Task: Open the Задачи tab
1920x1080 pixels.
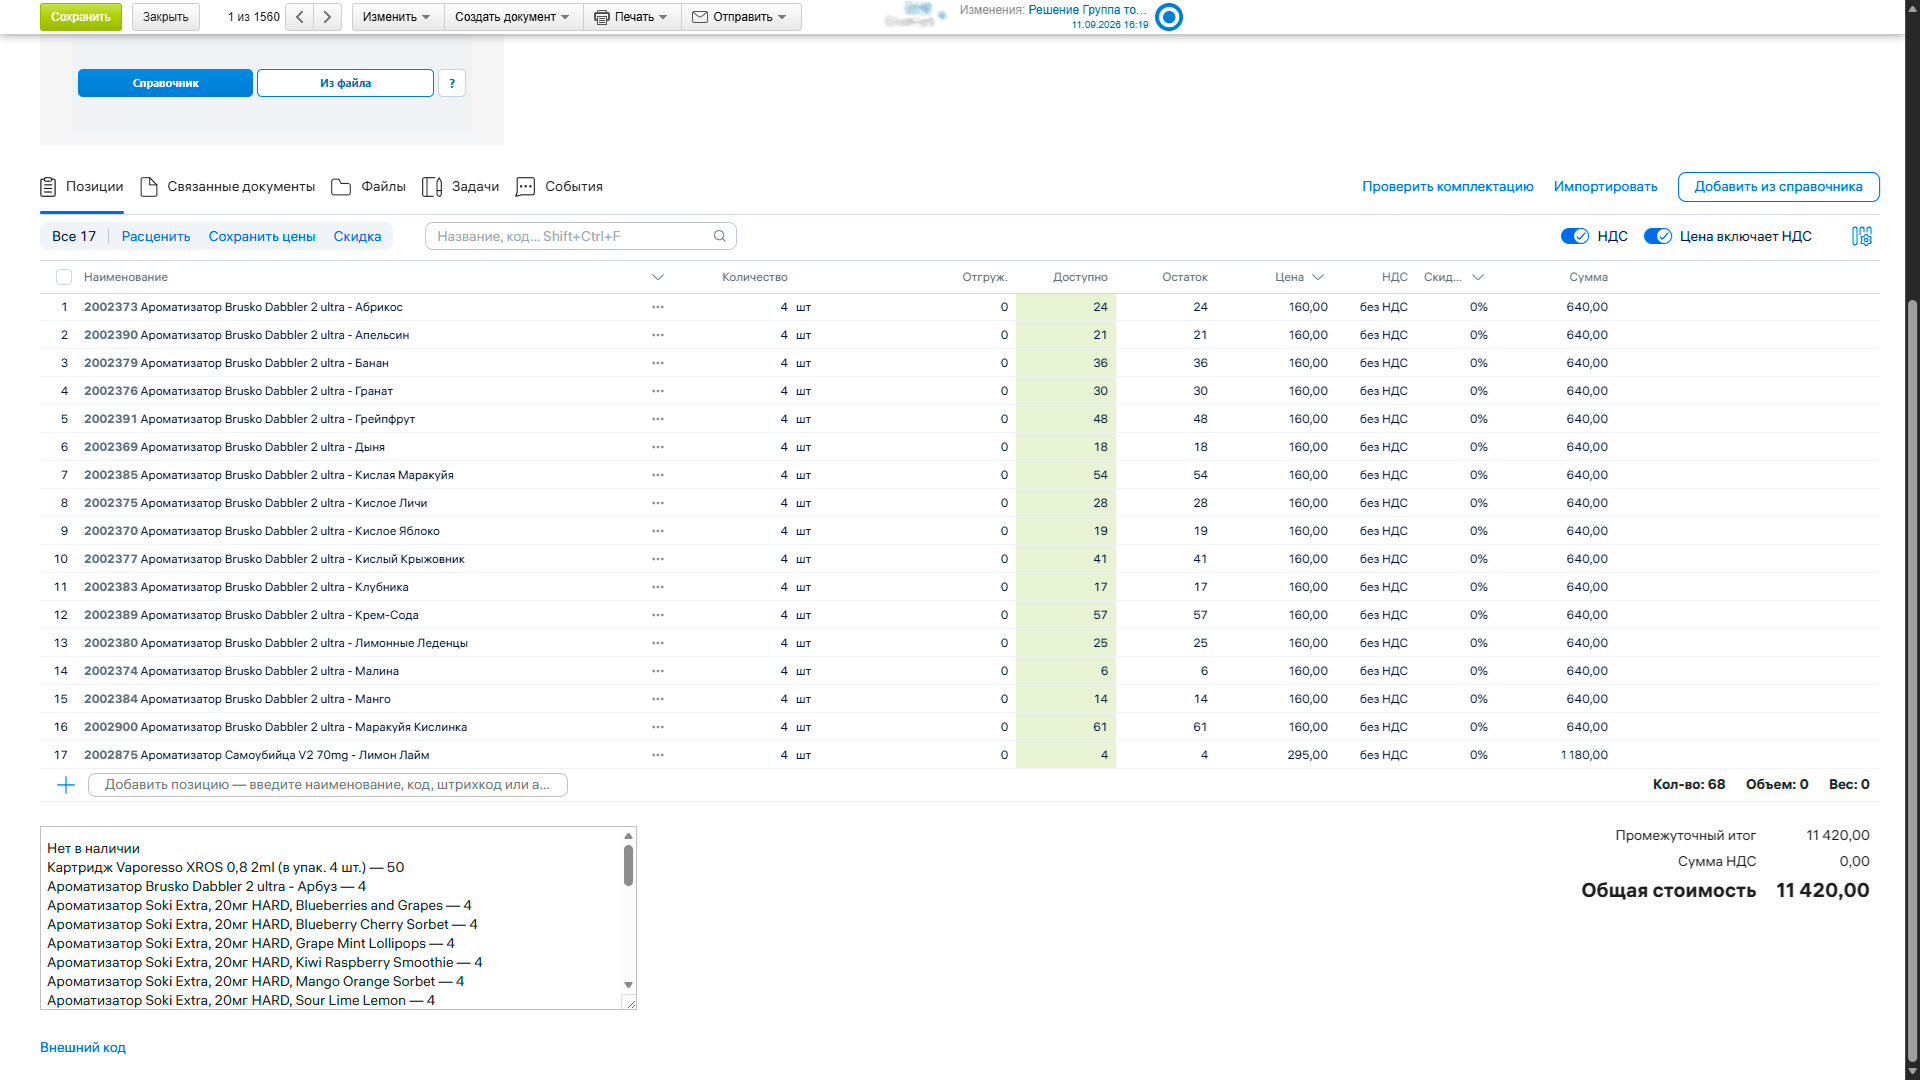Action: click(461, 187)
